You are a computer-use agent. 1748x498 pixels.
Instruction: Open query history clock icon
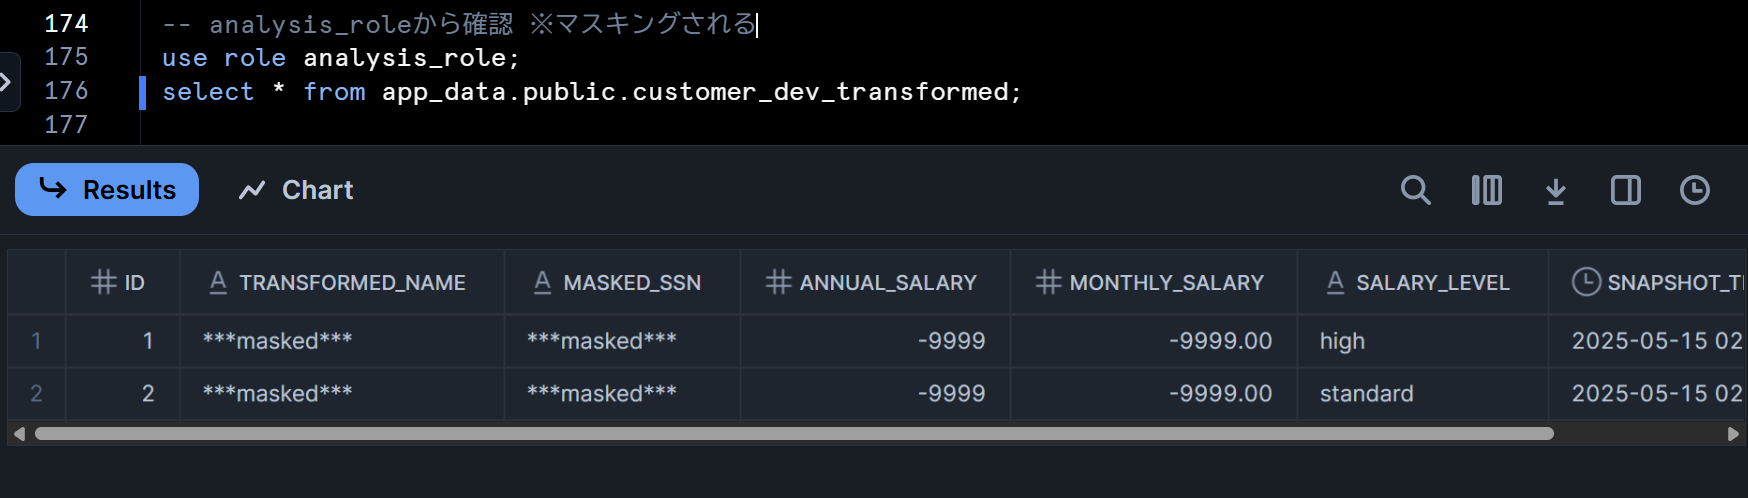coord(1694,190)
